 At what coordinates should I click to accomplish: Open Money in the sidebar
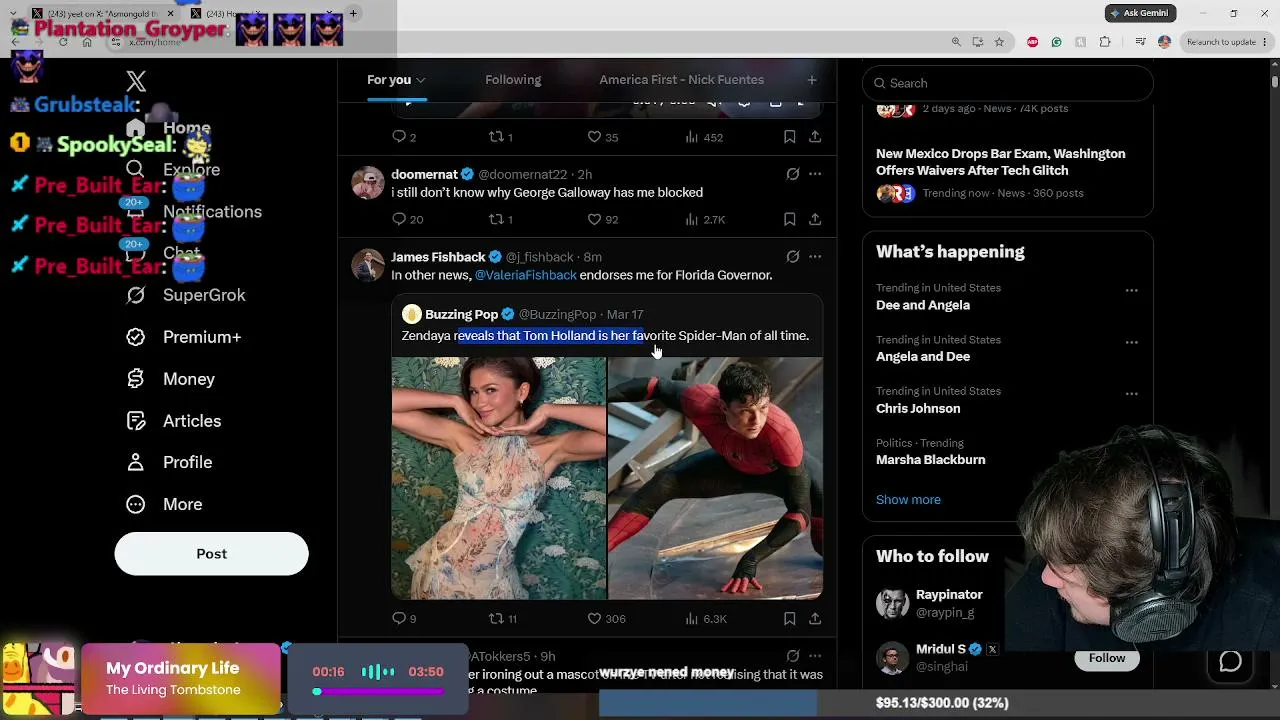coord(171,379)
